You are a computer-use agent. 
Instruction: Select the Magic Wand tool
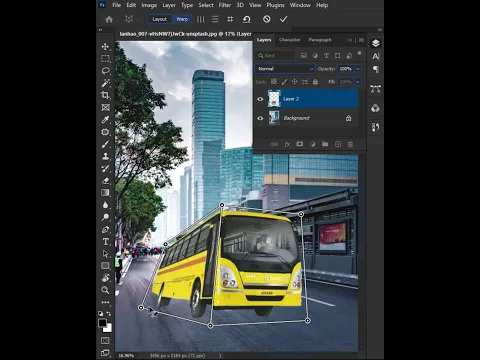pos(105,83)
